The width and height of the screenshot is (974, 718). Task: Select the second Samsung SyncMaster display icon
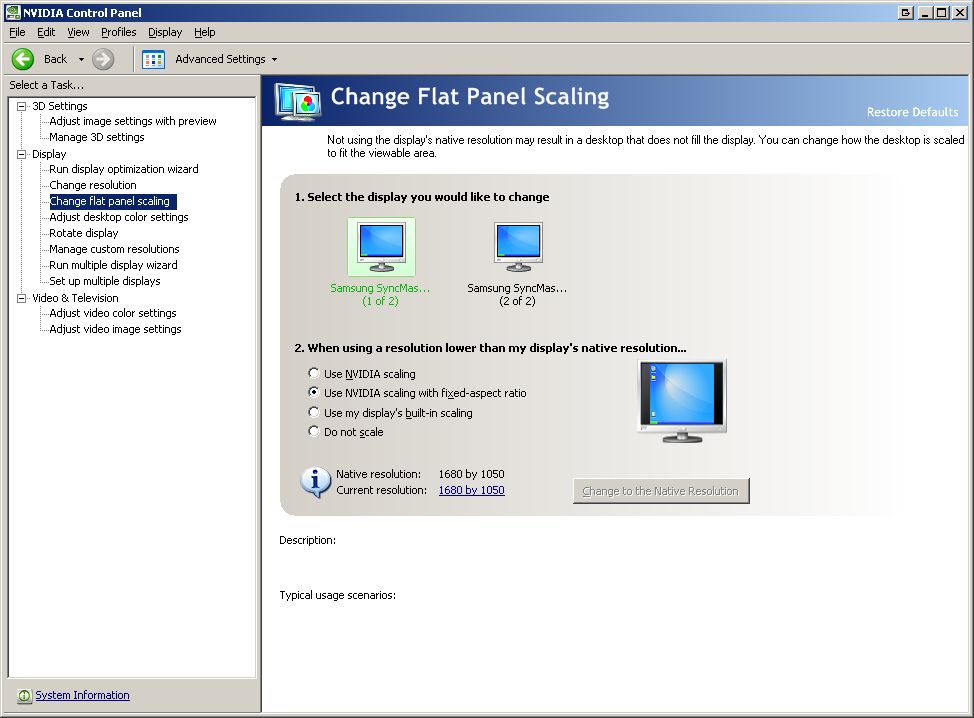pyautogui.click(x=517, y=246)
